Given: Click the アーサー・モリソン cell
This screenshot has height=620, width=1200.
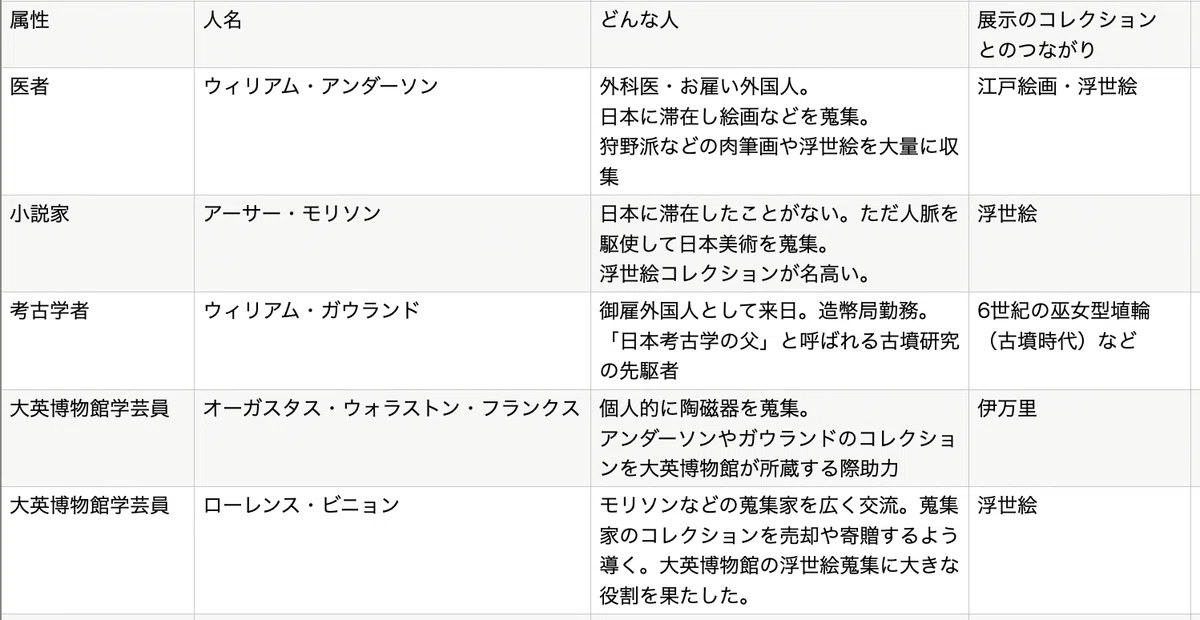Looking at the screenshot, I should pyautogui.click(x=392, y=243).
